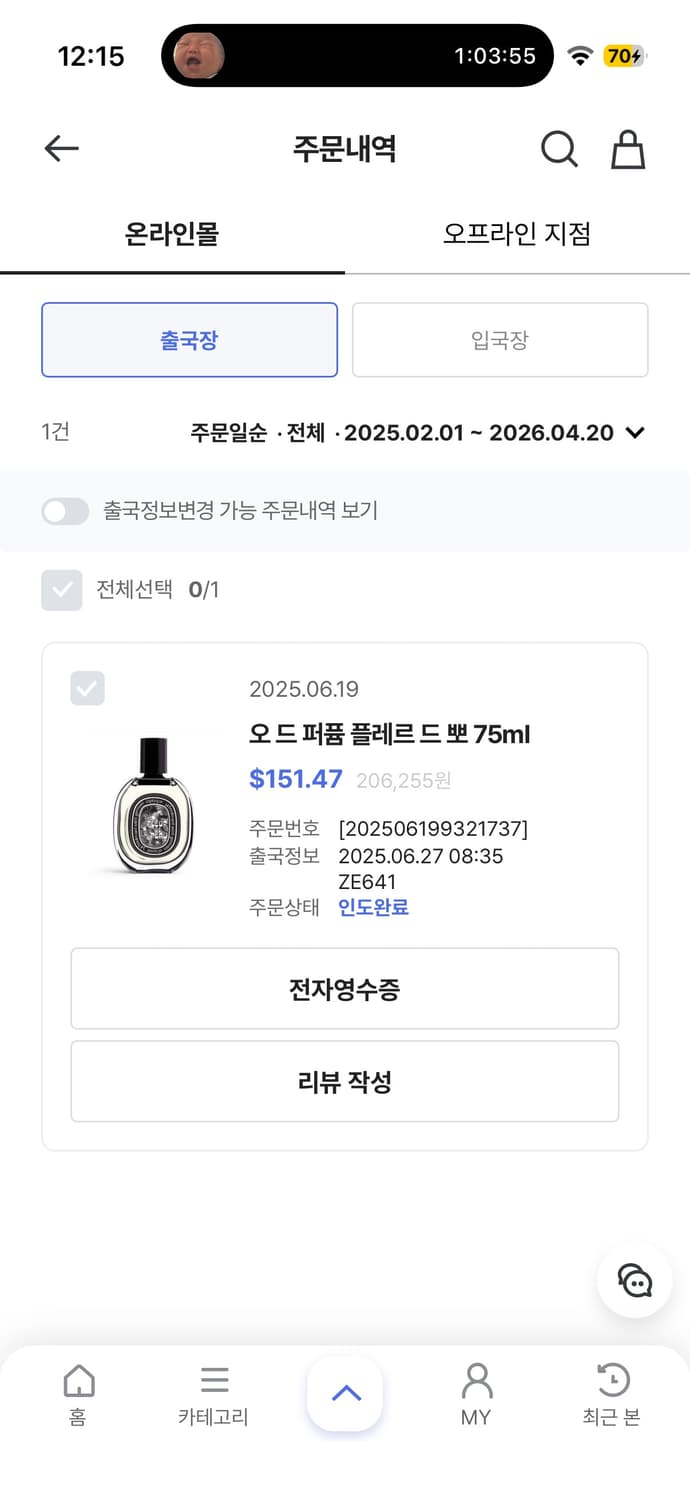Open the shopping bag icon
Viewport: 690px width, 1500px height.
coord(628,148)
